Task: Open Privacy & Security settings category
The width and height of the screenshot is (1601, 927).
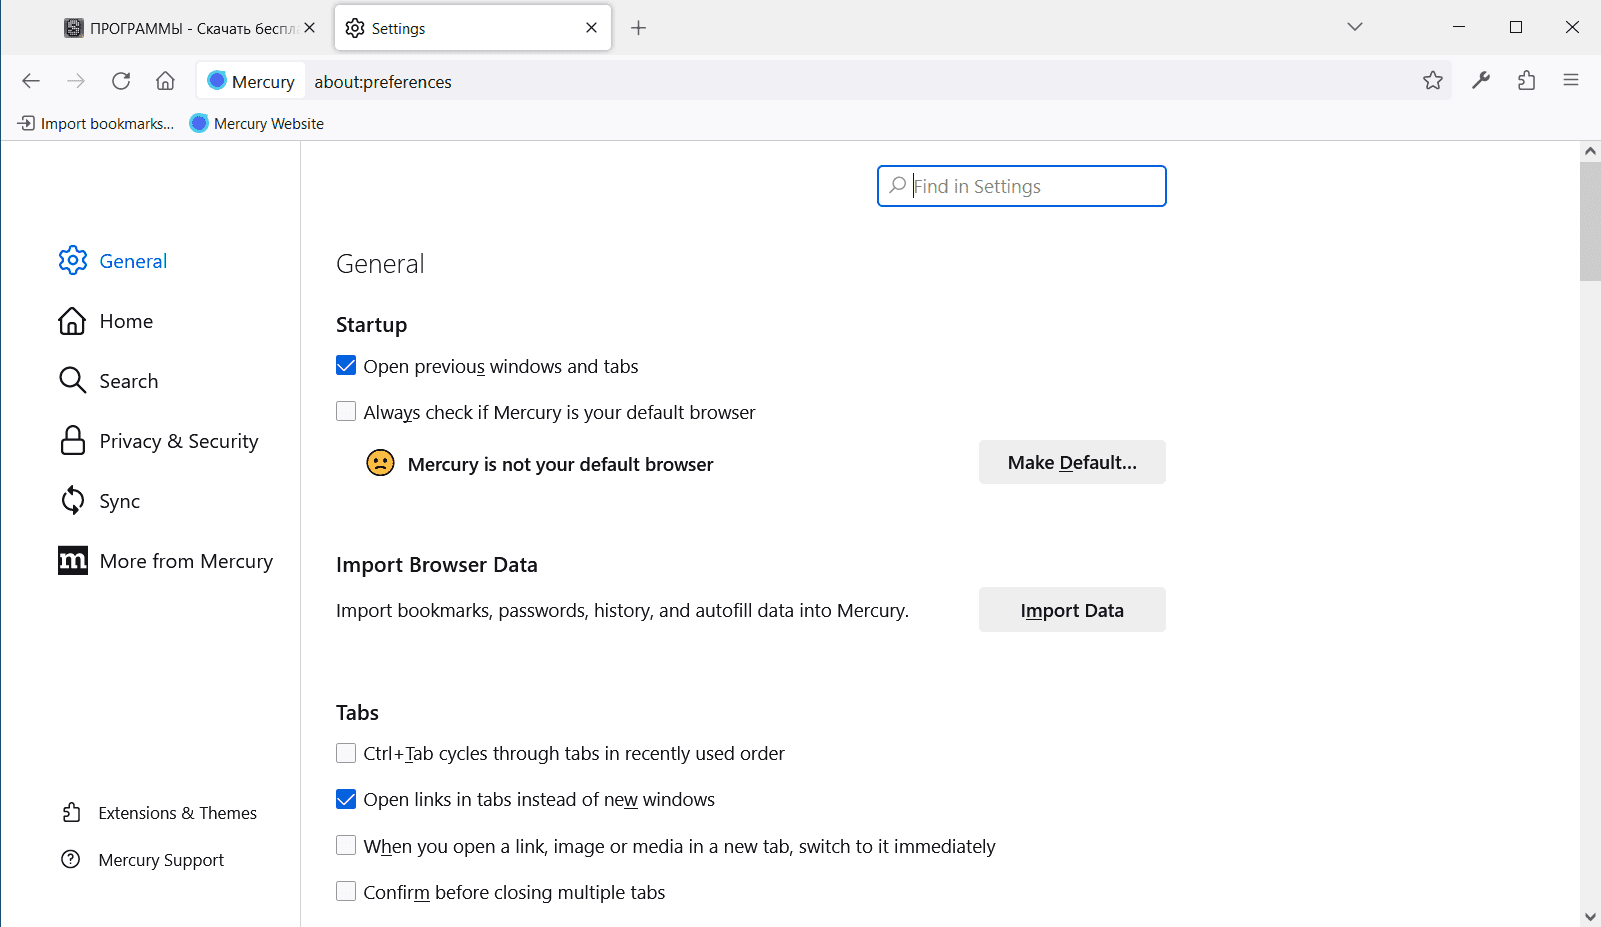Action: point(178,441)
